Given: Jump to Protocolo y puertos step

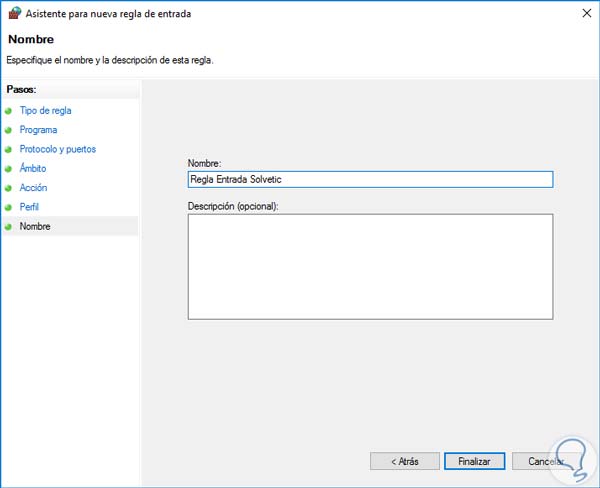Looking at the screenshot, I should [58, 149].
